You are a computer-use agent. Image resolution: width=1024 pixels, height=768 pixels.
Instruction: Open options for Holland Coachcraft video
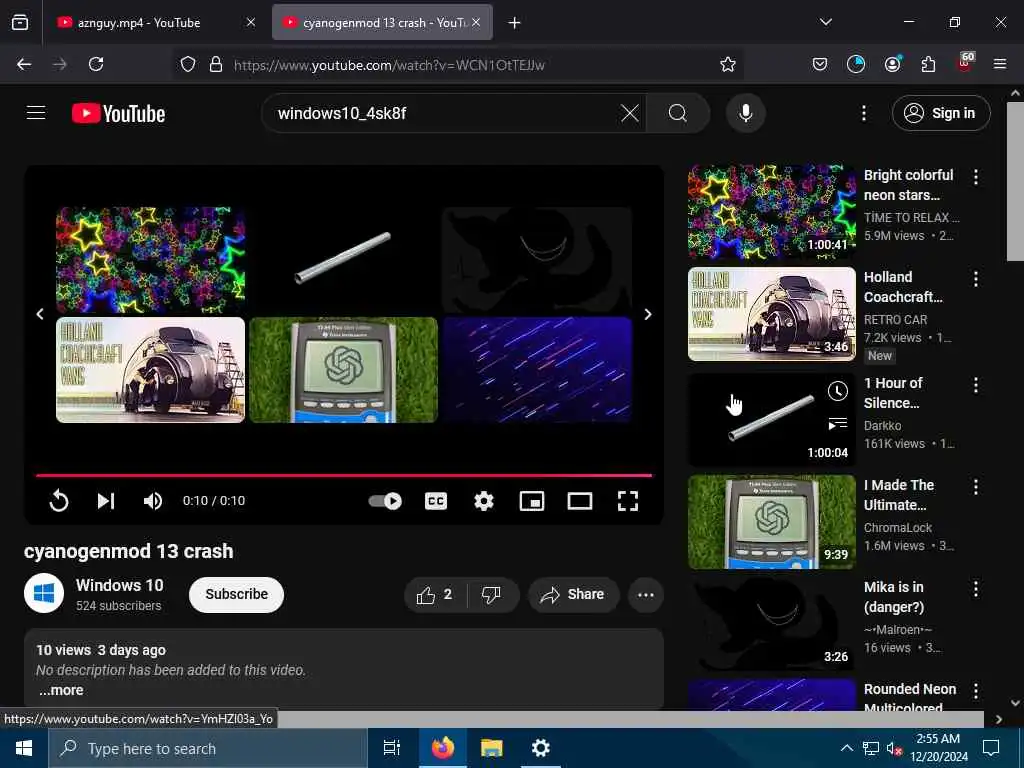pyautogui.click(x=976, y=279)
